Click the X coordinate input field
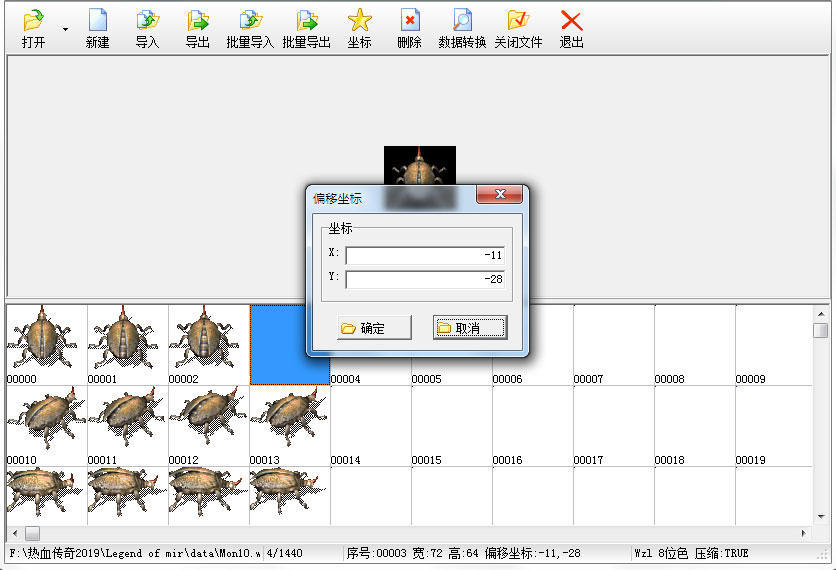This screenshot has width=836, height=570. click(x=425, y=256)
